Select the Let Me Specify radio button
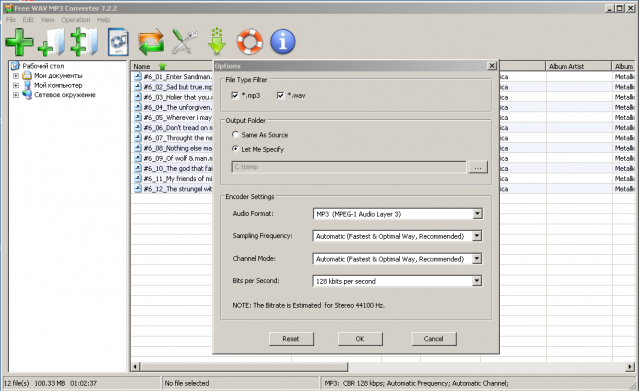Image resolution: width=639 pixels, height=391 pixels. coord(235,149)
